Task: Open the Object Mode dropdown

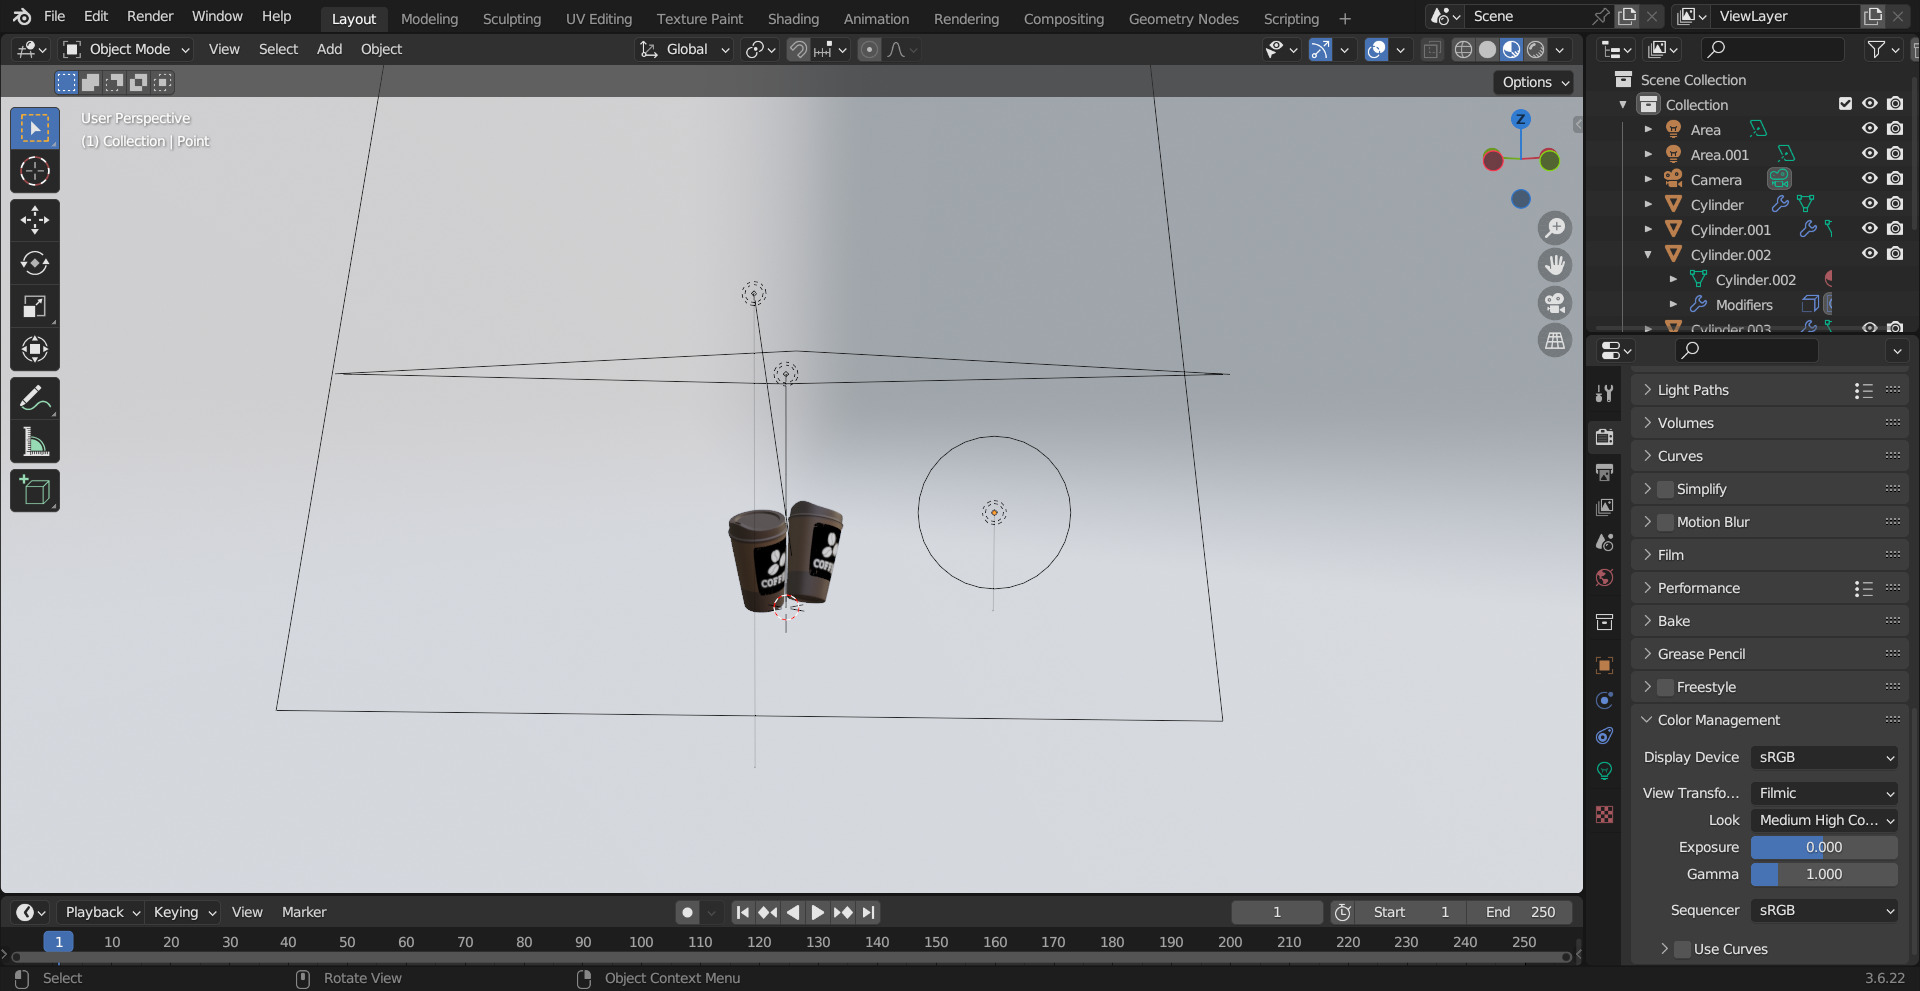Action: tap(126, 49)
